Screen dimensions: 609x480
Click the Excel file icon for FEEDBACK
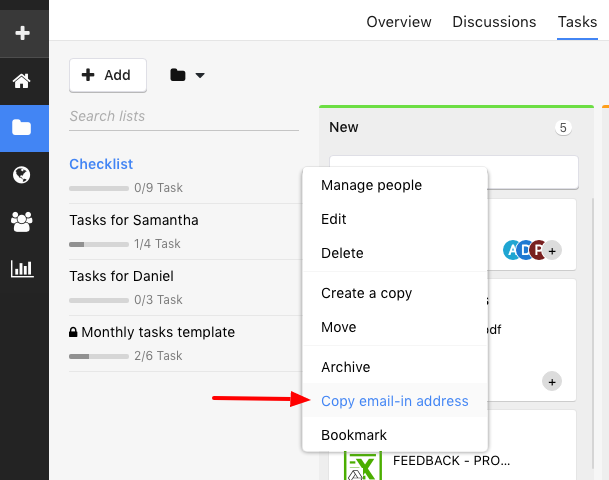click(363, 465)
